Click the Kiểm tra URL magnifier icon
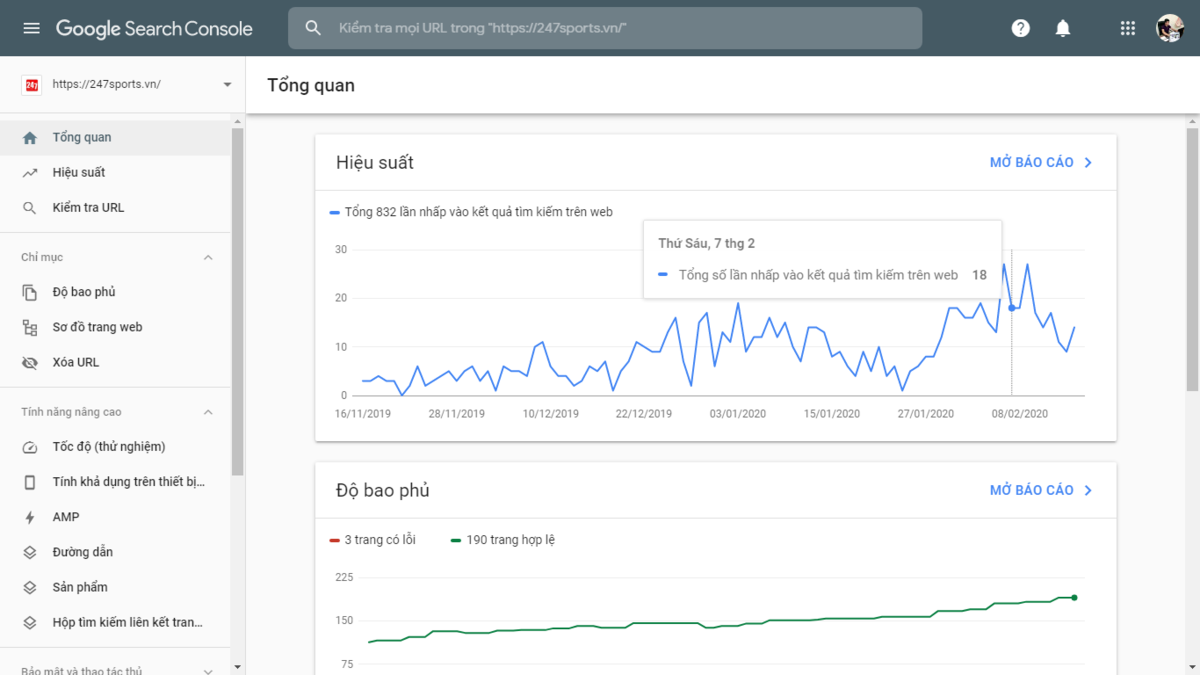1200x675 pixels. (x=30, y=208)
